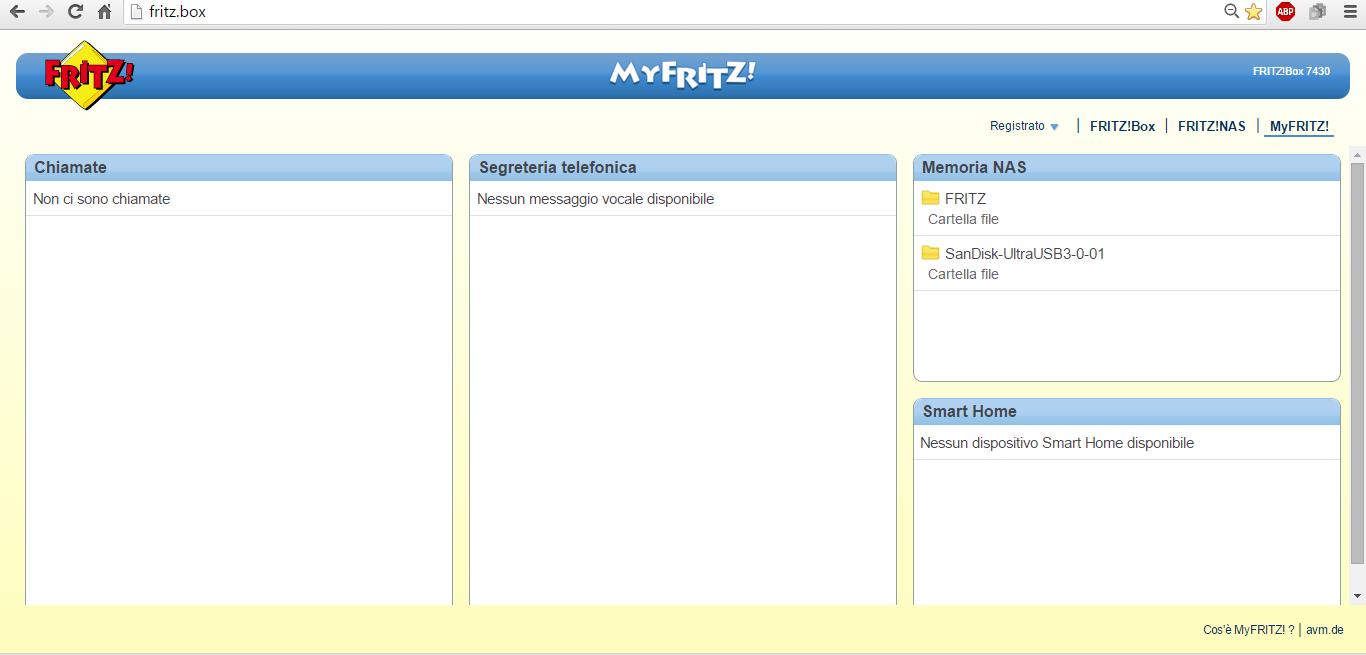The width and height of the screenshot is (1366, 655).
Task: Click the scrollbar down arrow
Action: (x=1357, y=596)
